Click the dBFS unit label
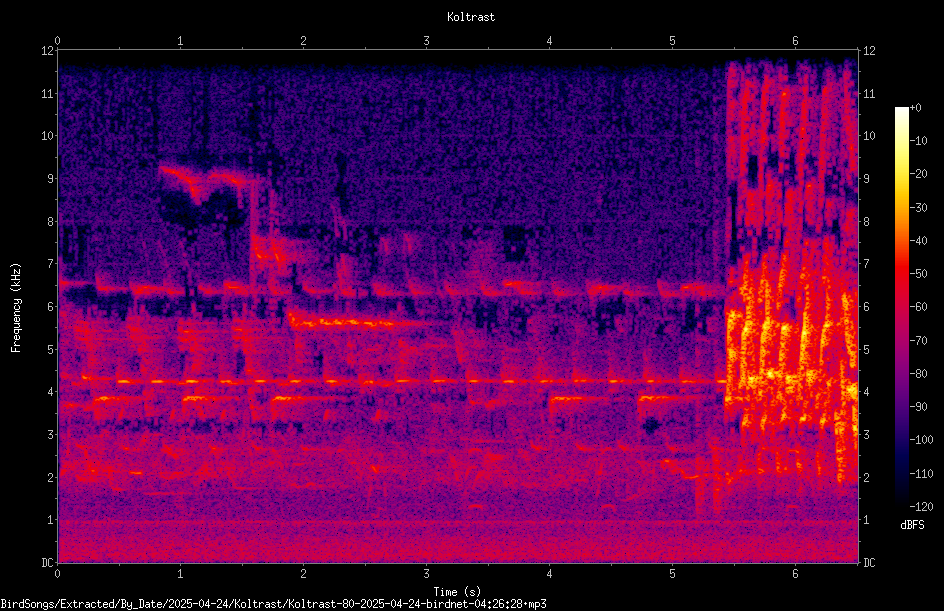 point(912,525)
